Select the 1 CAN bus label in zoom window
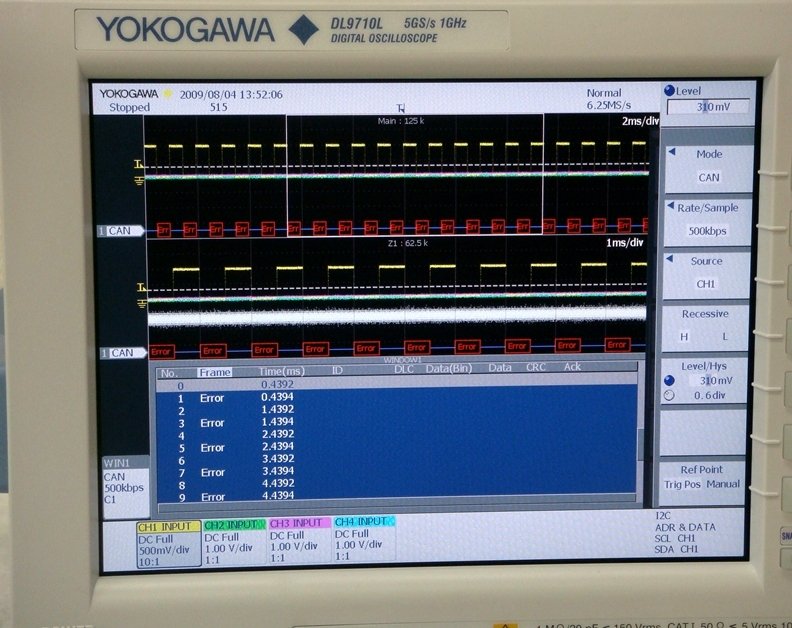Viewport: 792px width, 628px height. (124, 353)
